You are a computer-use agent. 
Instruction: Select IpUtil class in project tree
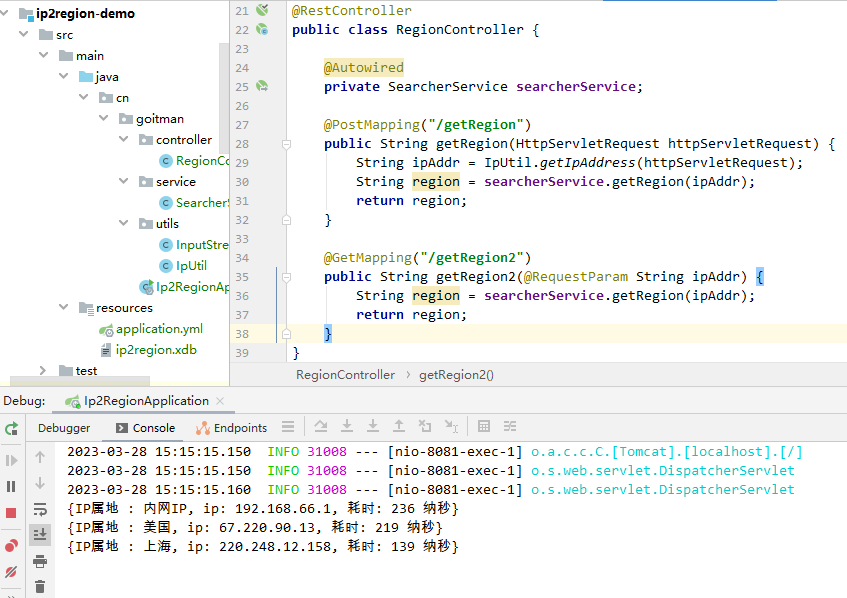pyautogui.click(x=191, y=266)
